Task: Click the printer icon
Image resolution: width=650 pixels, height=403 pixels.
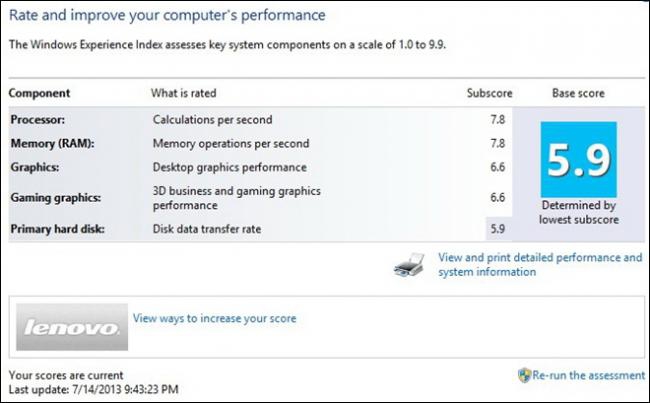Action: (x=415, y=264)
